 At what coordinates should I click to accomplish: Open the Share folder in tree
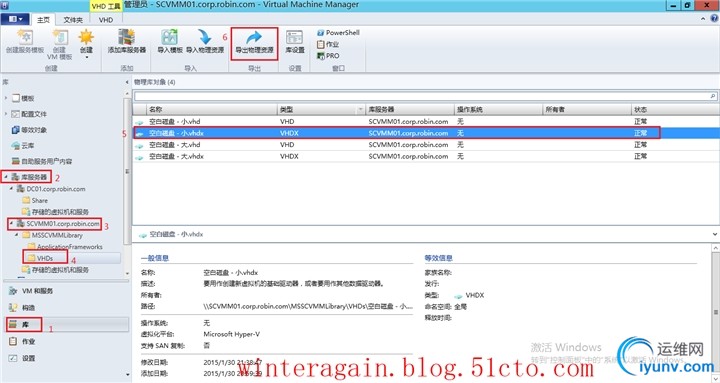pos(35,200)
